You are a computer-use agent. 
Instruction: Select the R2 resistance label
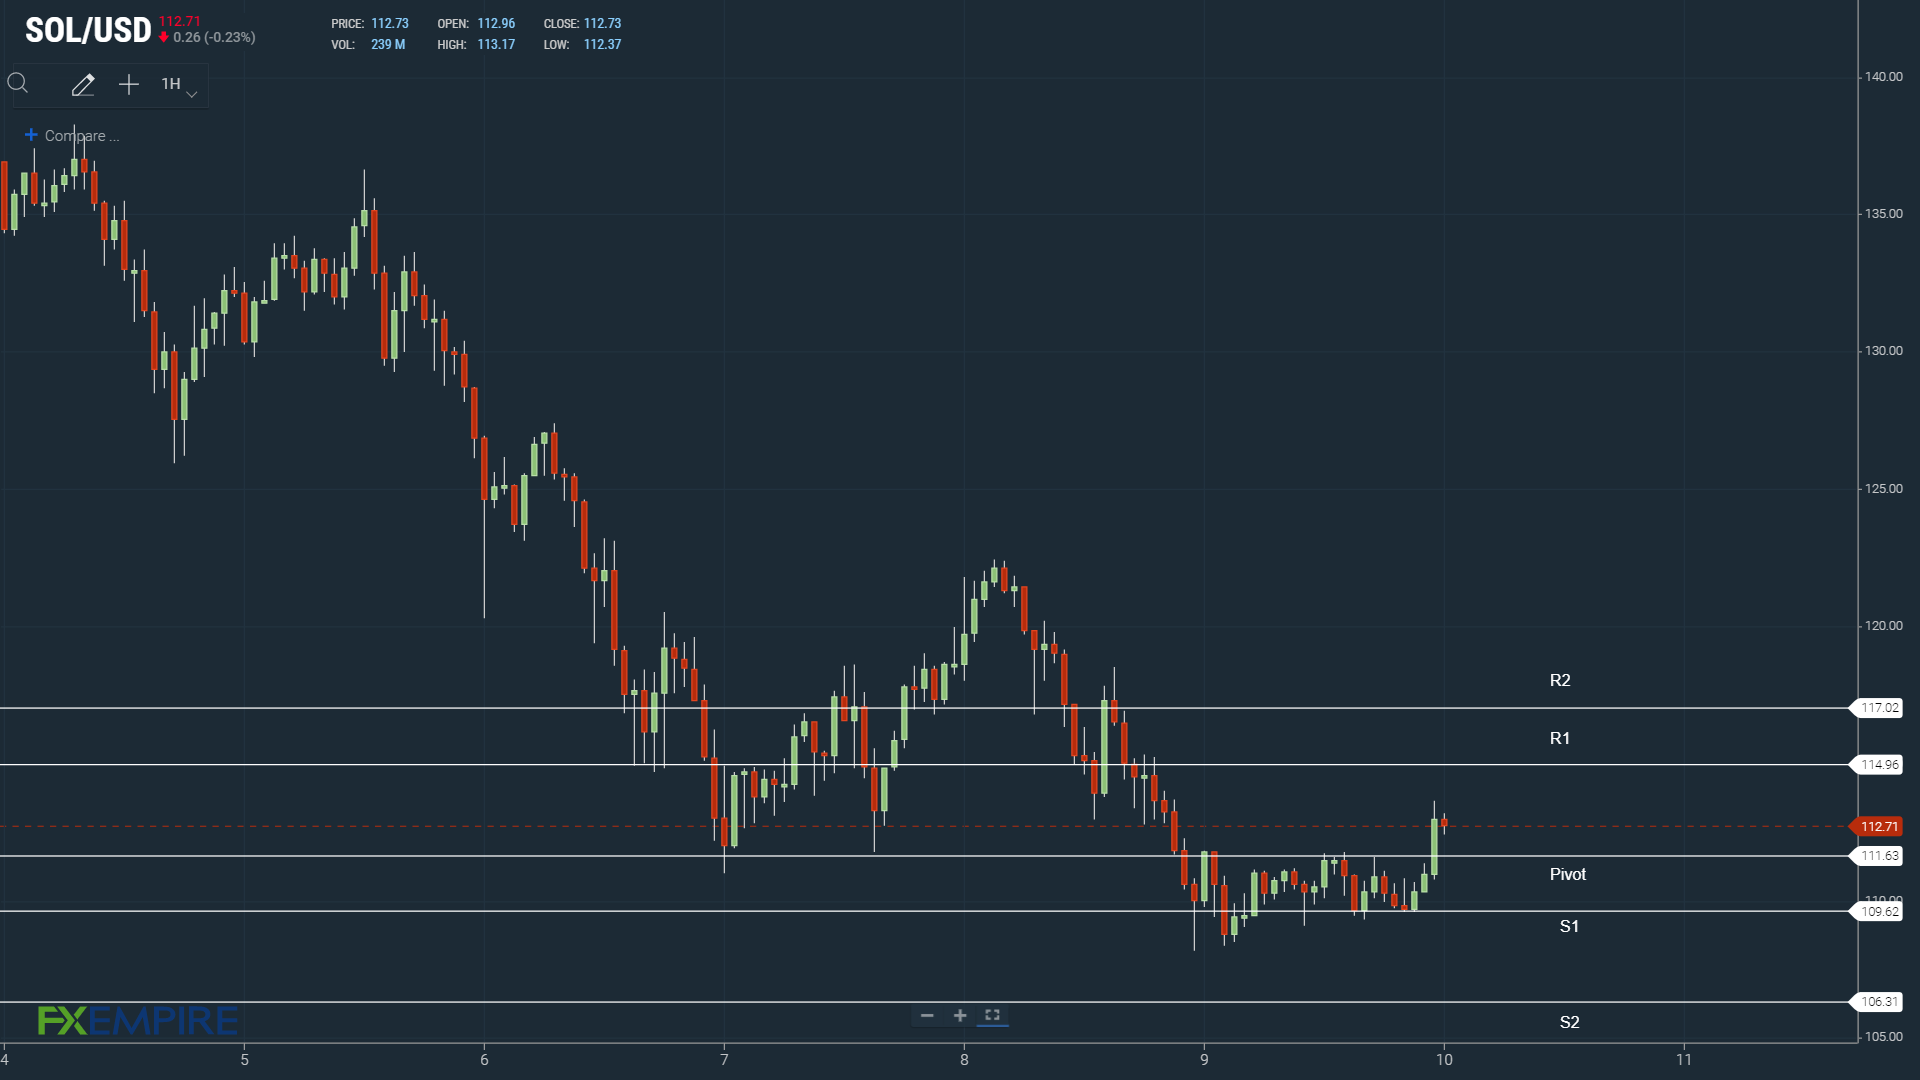tap(1560, 680)
